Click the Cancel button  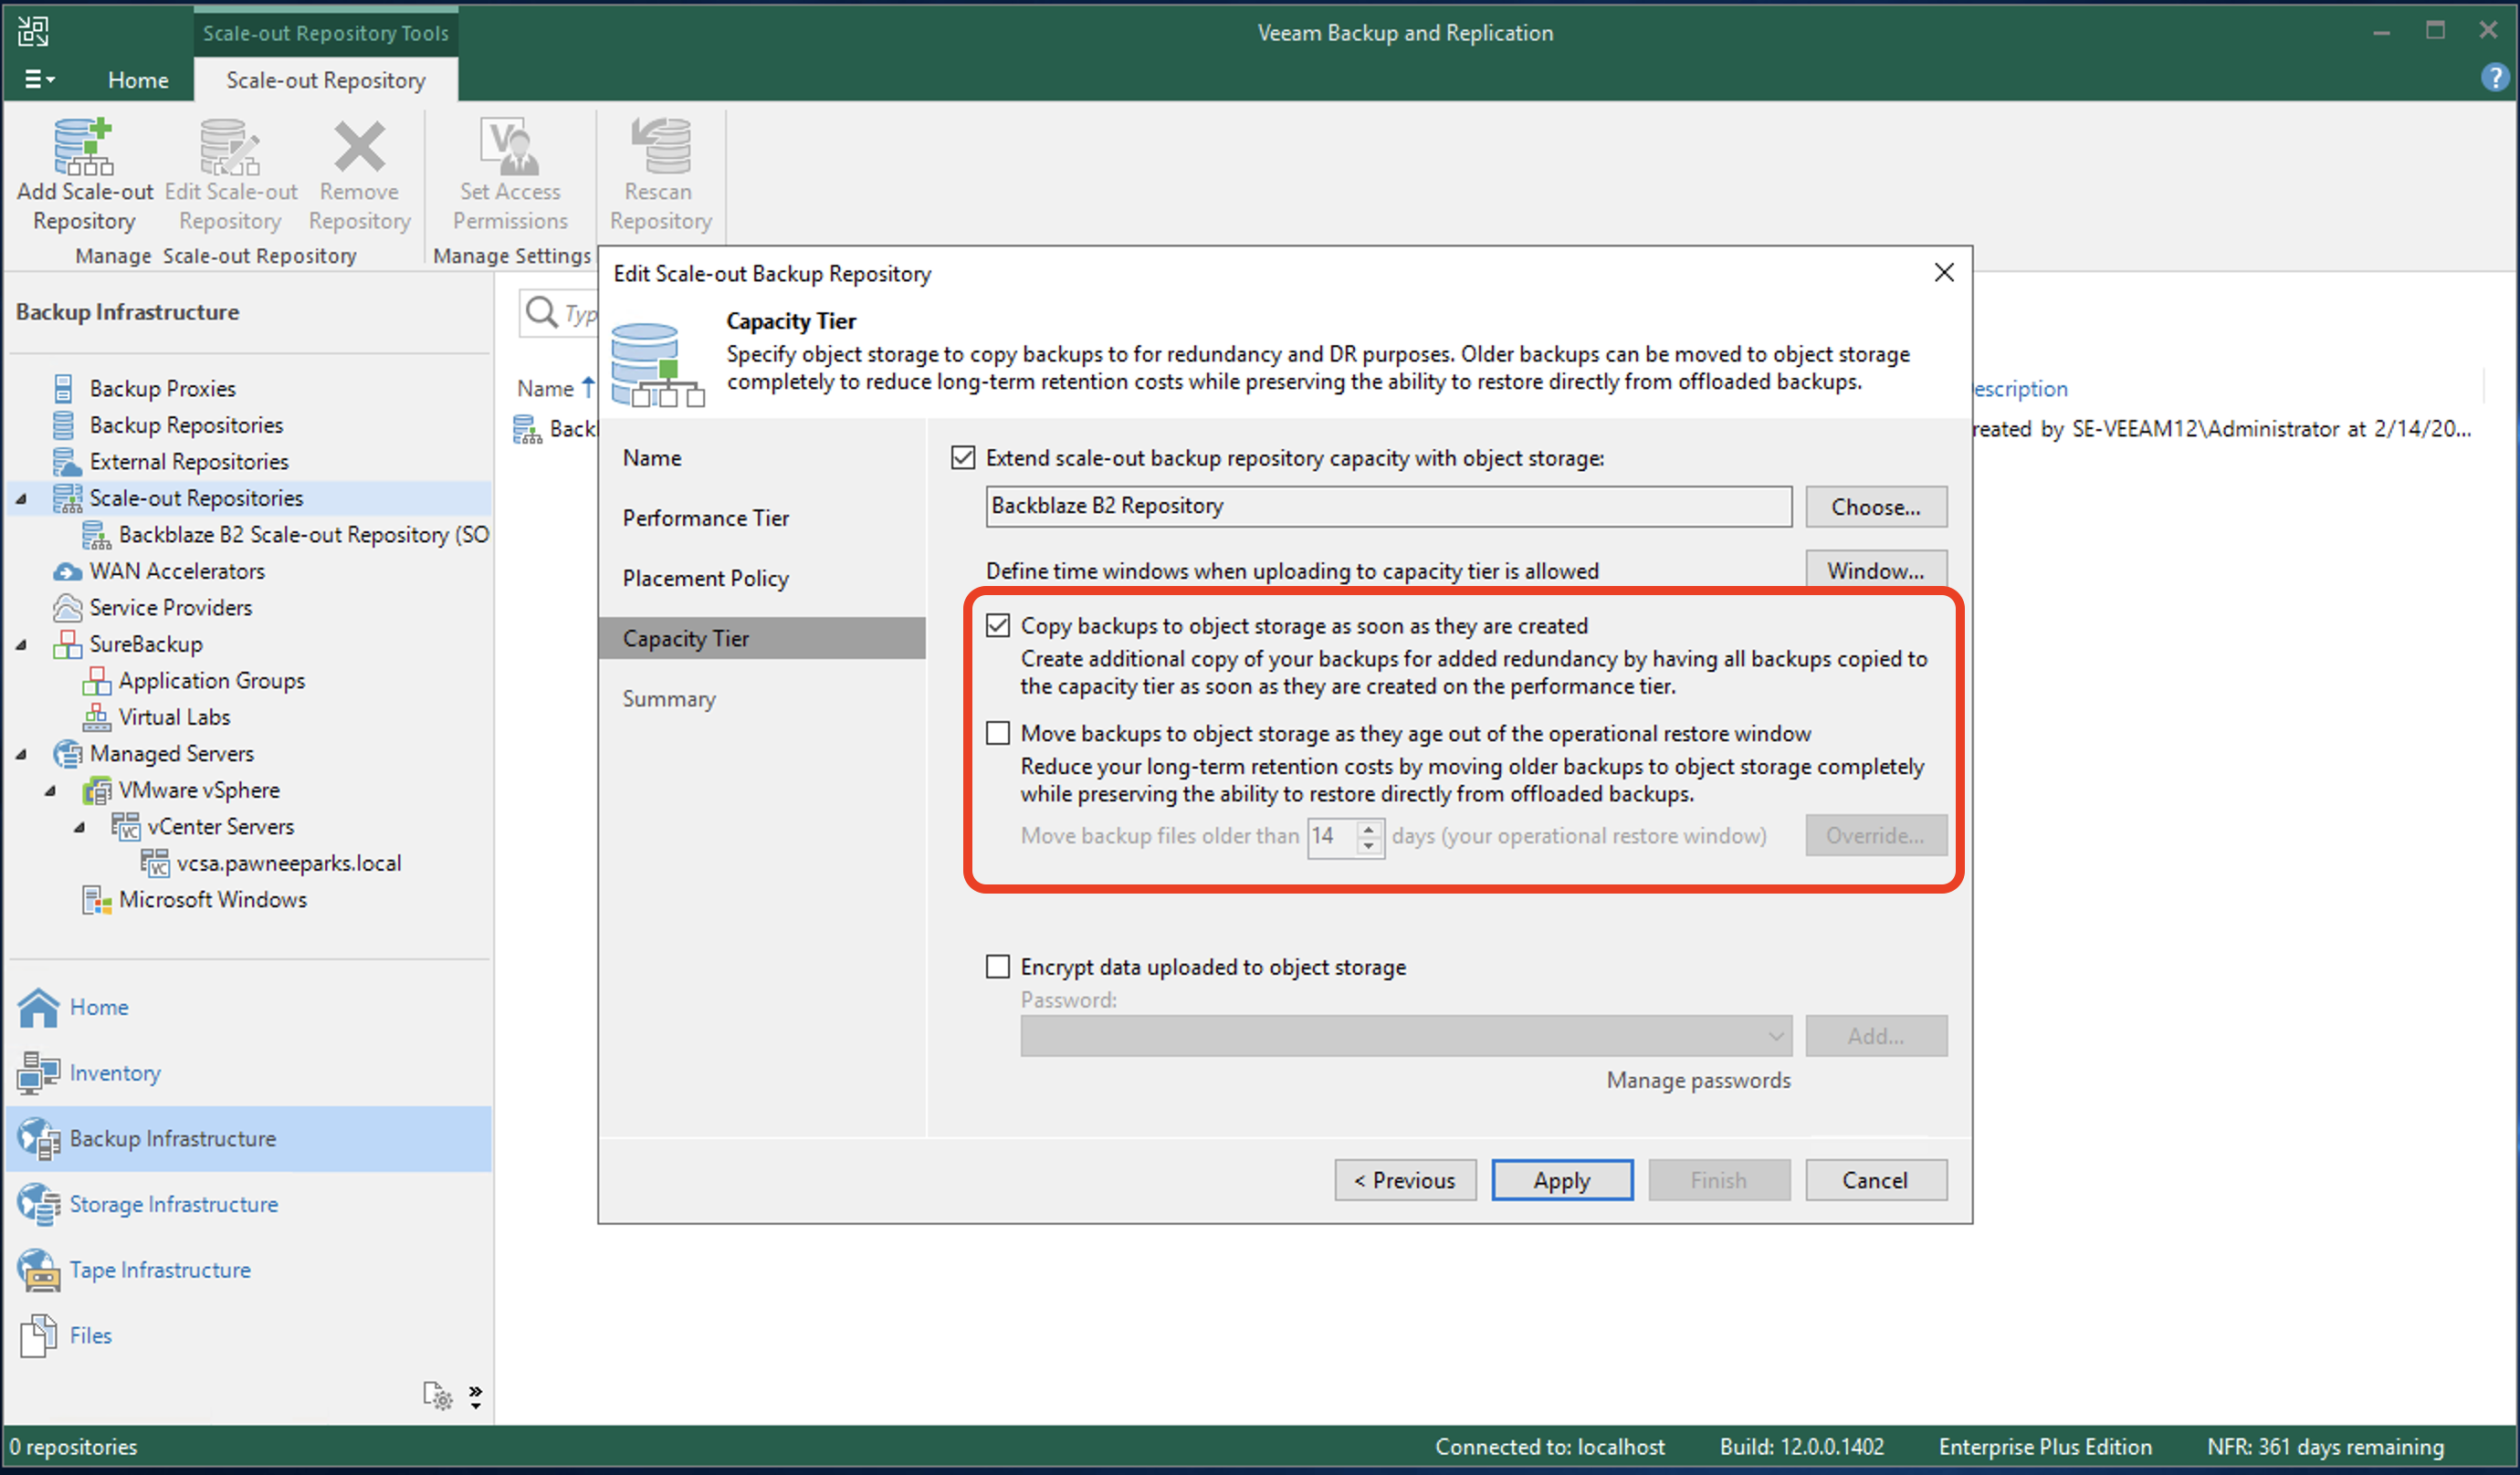(1875, 1181)
